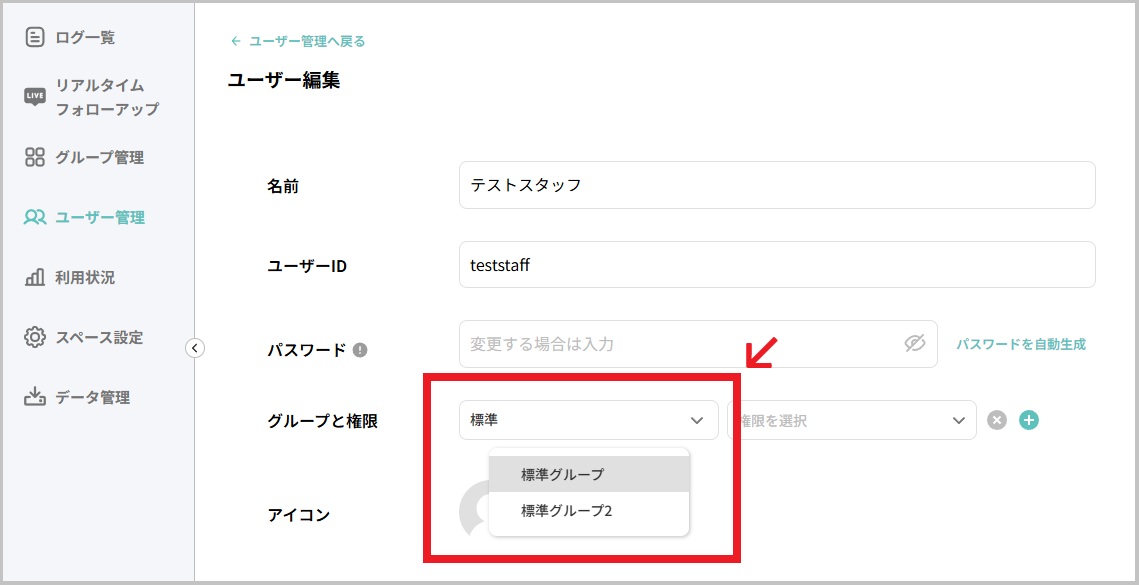Click the グループ管理 grid icon

point(35,157)
